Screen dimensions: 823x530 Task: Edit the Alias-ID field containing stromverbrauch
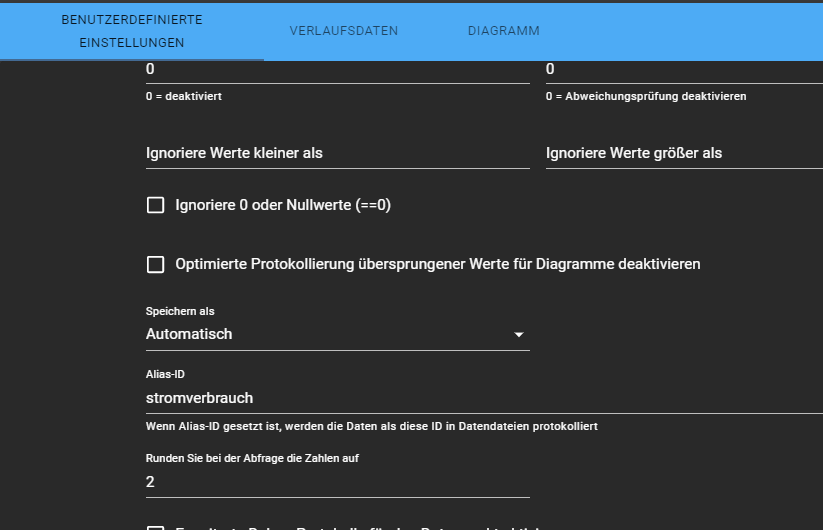484,398
